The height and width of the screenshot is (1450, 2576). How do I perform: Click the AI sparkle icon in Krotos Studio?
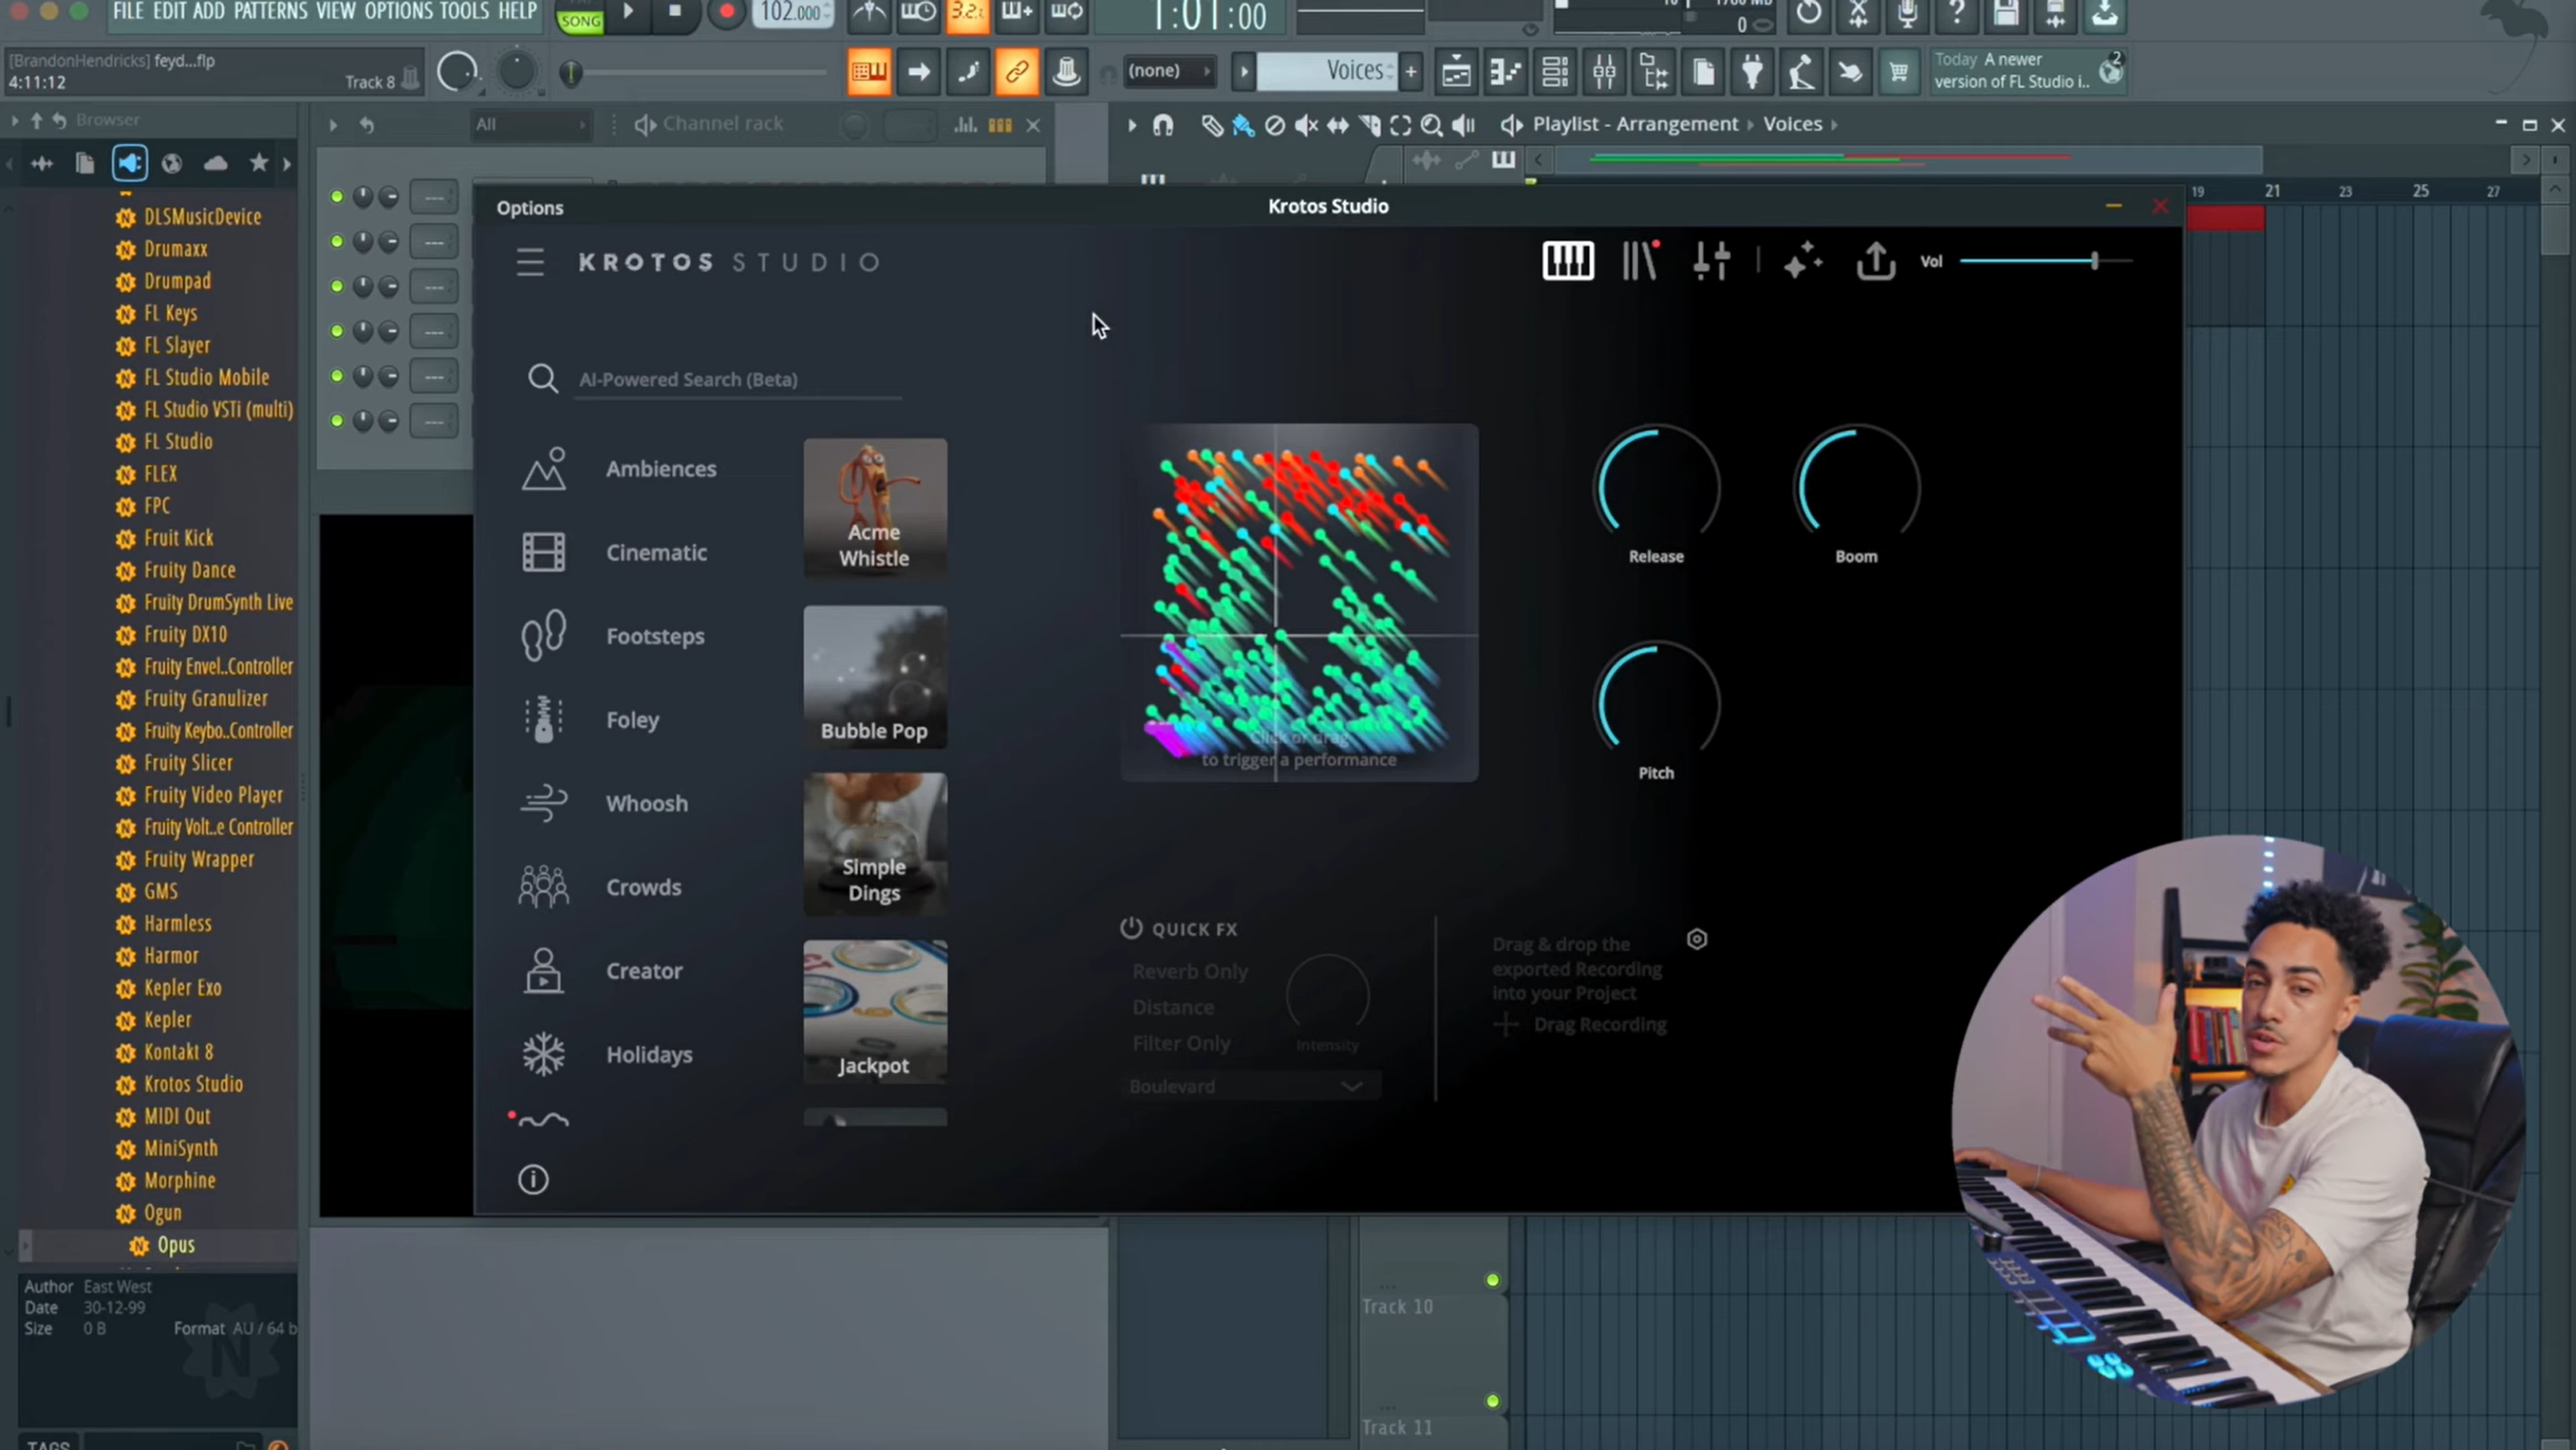pyautogui.click(x=1803, y=261)
